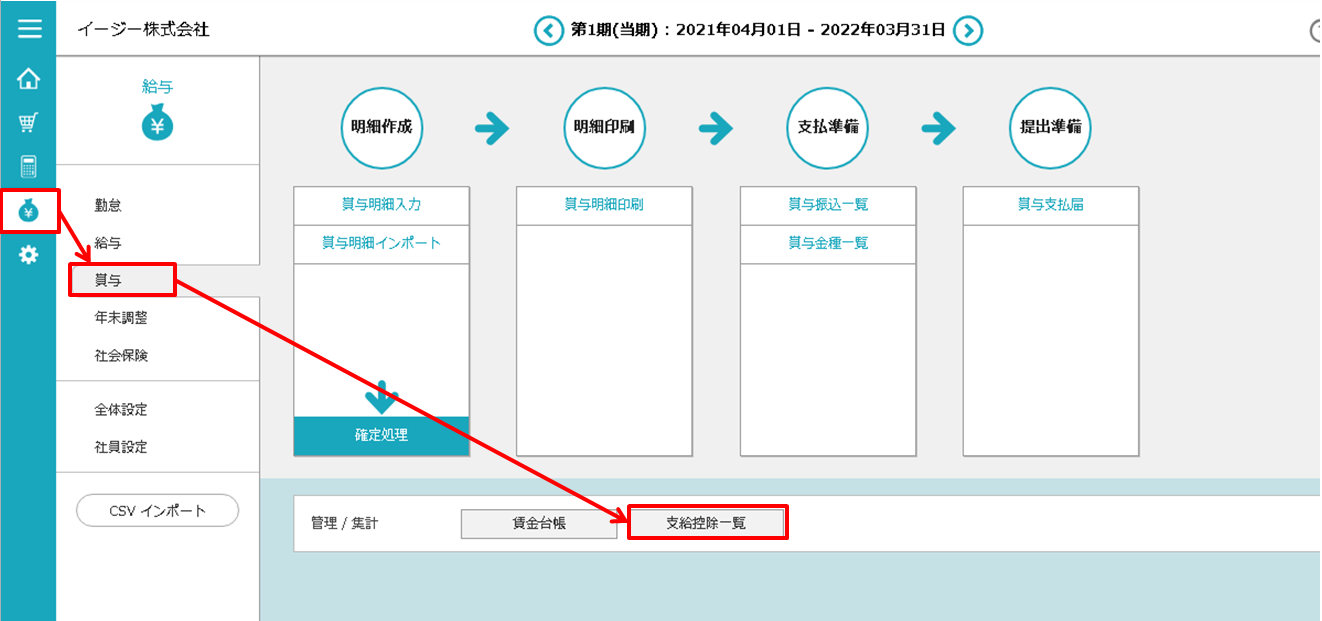Click the Home icon in sidebar

tap(29, 78)
